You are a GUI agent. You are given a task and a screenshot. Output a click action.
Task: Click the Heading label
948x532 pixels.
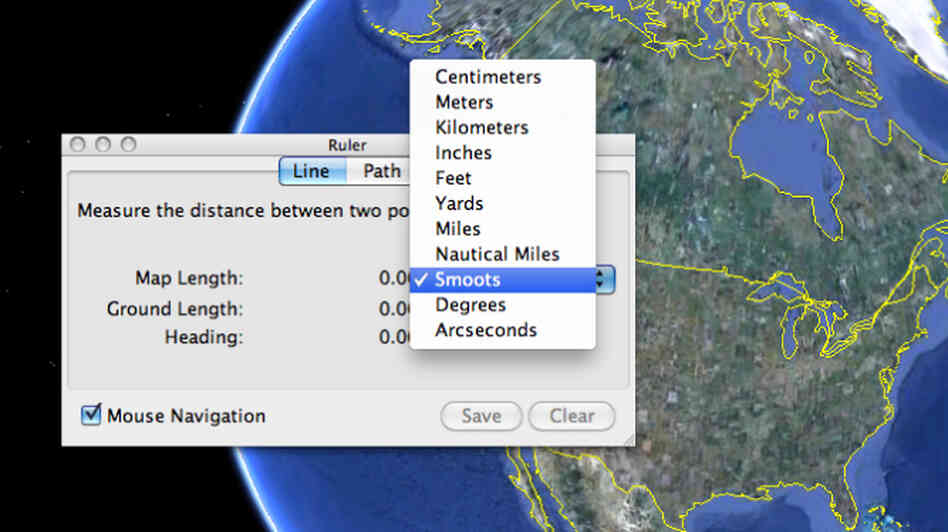(204, 337)
